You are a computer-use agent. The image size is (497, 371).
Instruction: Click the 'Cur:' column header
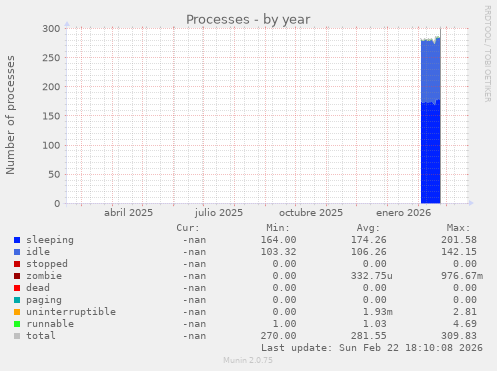(188, 228)
